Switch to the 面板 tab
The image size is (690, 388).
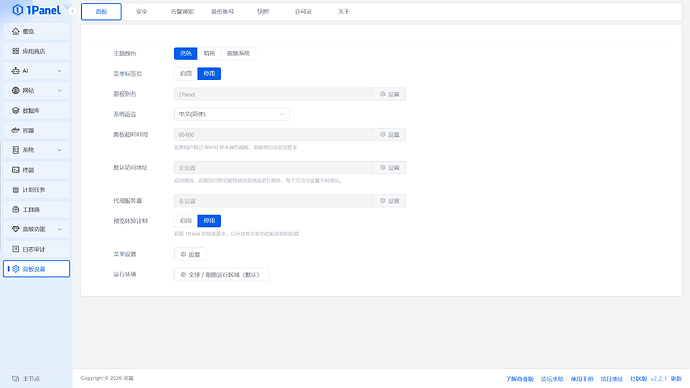click(x=101, y=11)
